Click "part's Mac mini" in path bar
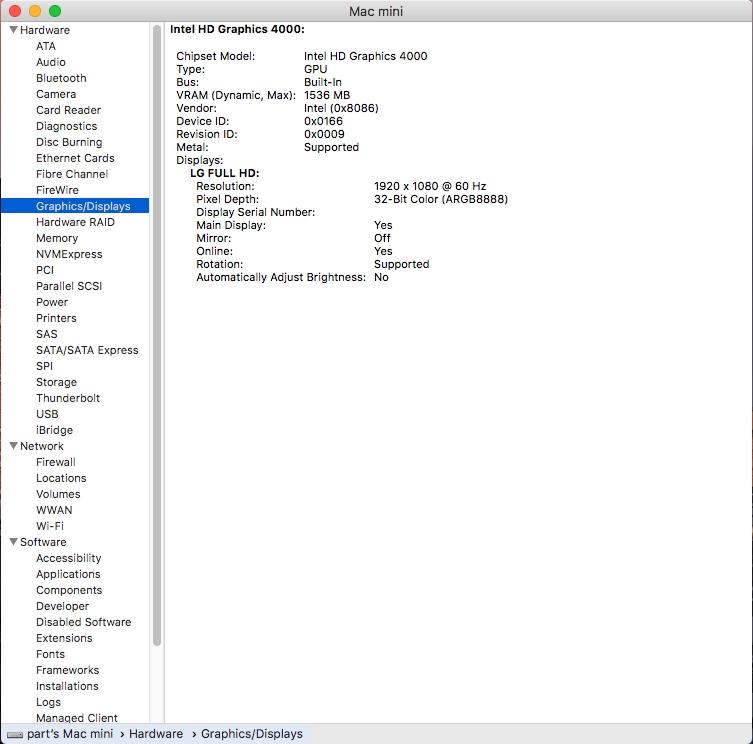Image resolution: width=753 pixels, height=744 pixels. [70, 734]
